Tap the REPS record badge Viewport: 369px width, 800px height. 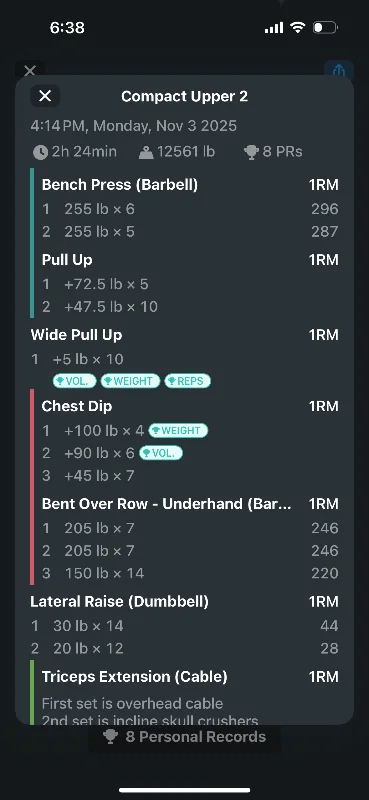coord(187,381)
